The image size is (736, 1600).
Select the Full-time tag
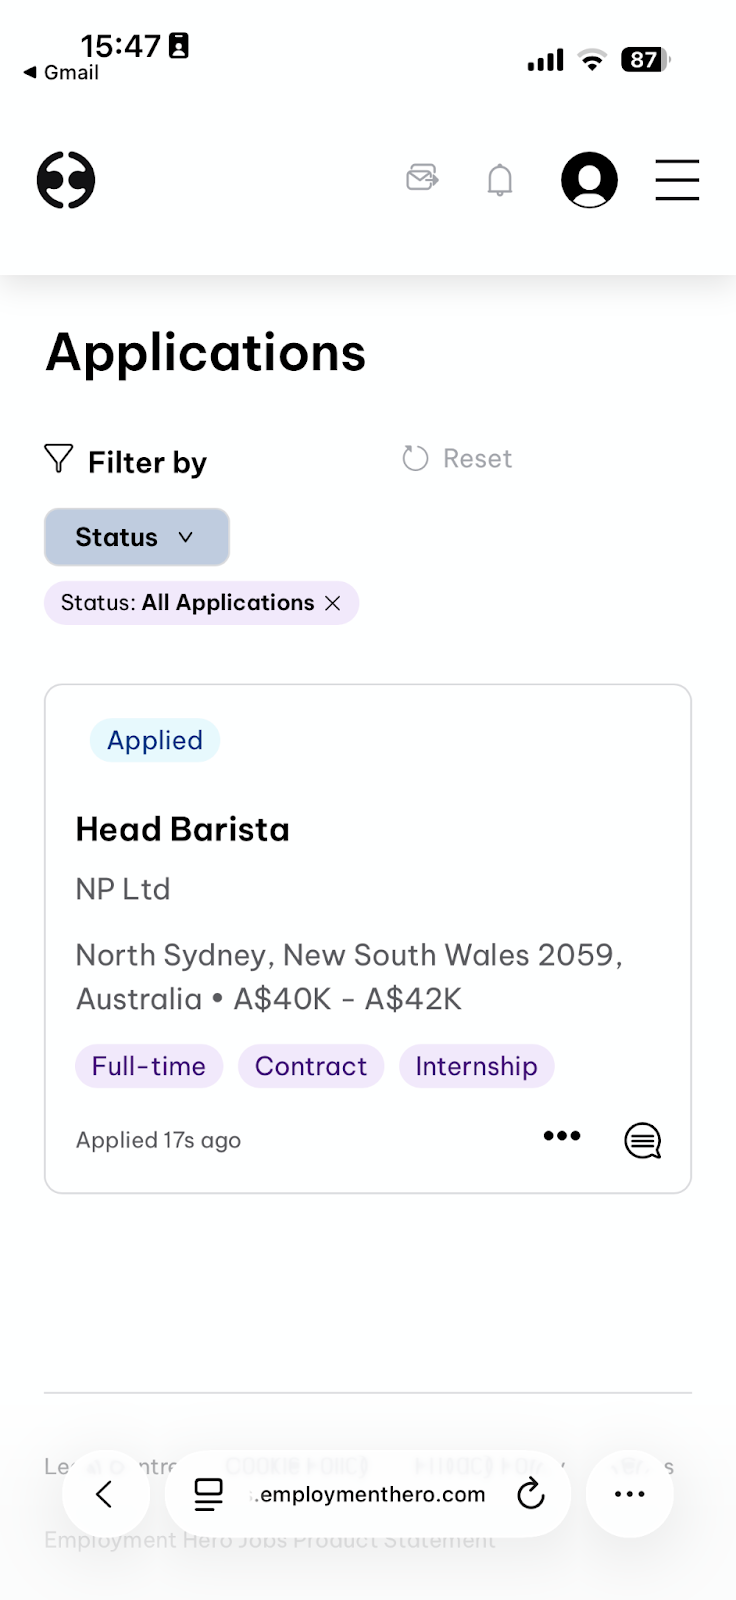click(x=149, y=1066)
